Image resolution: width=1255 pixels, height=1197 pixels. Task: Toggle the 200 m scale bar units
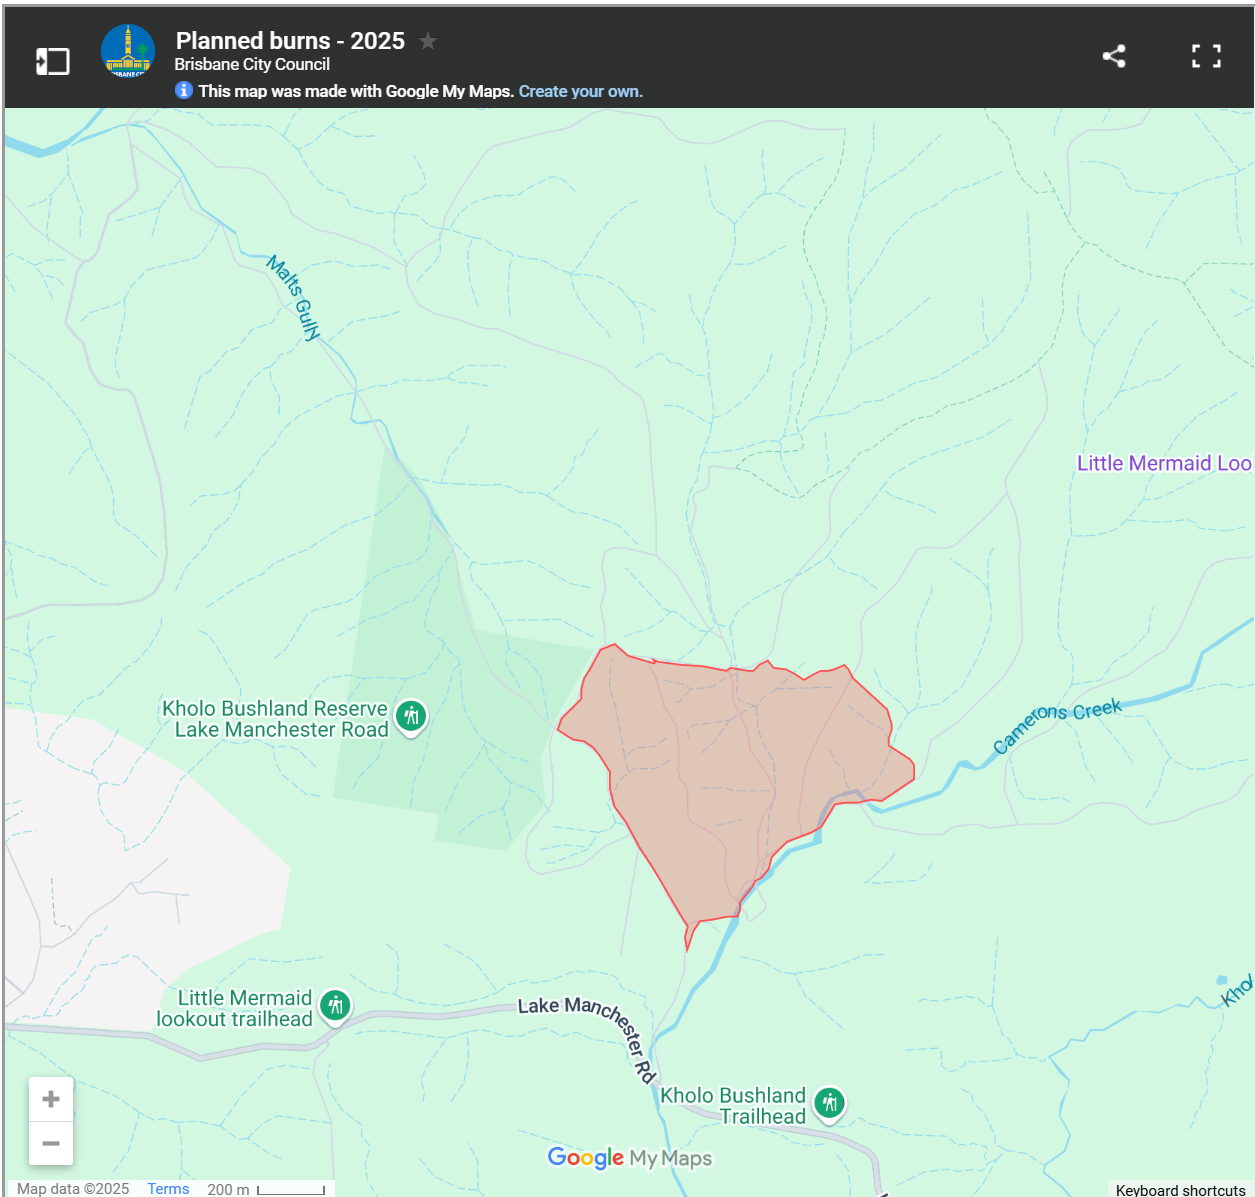click(x=267, y=1189)
